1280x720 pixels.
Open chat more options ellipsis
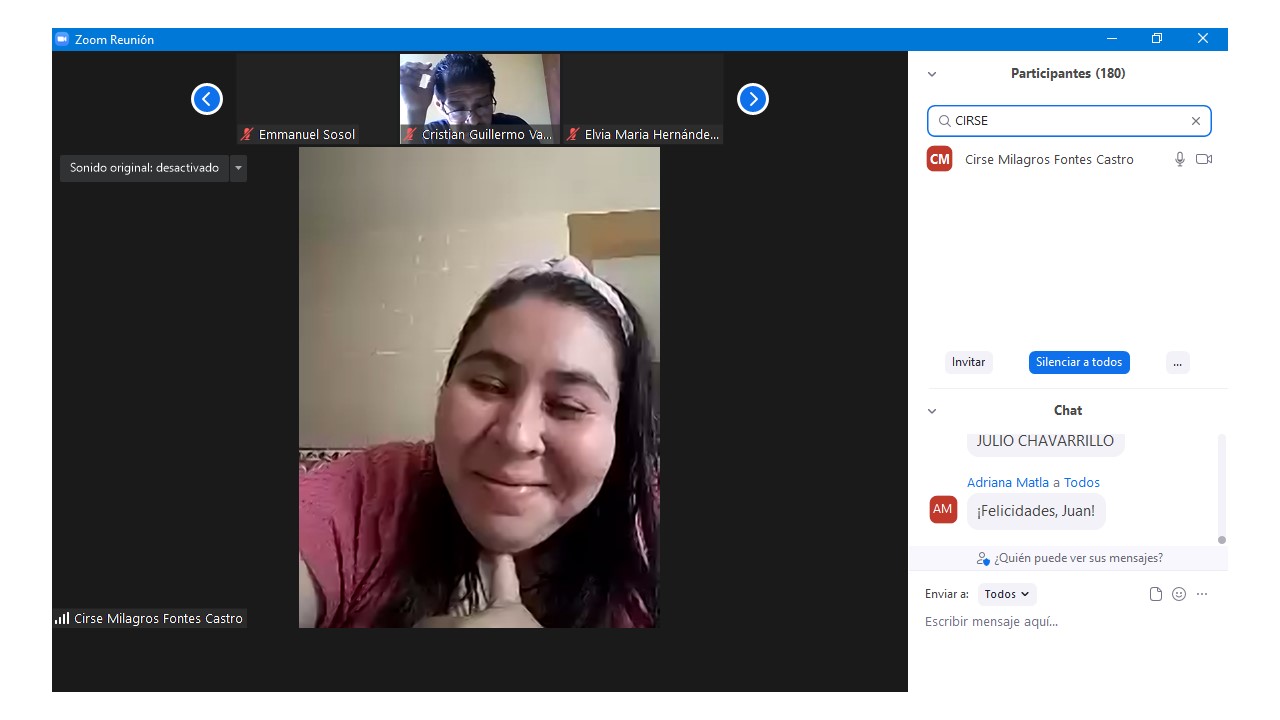[1202, 594]
